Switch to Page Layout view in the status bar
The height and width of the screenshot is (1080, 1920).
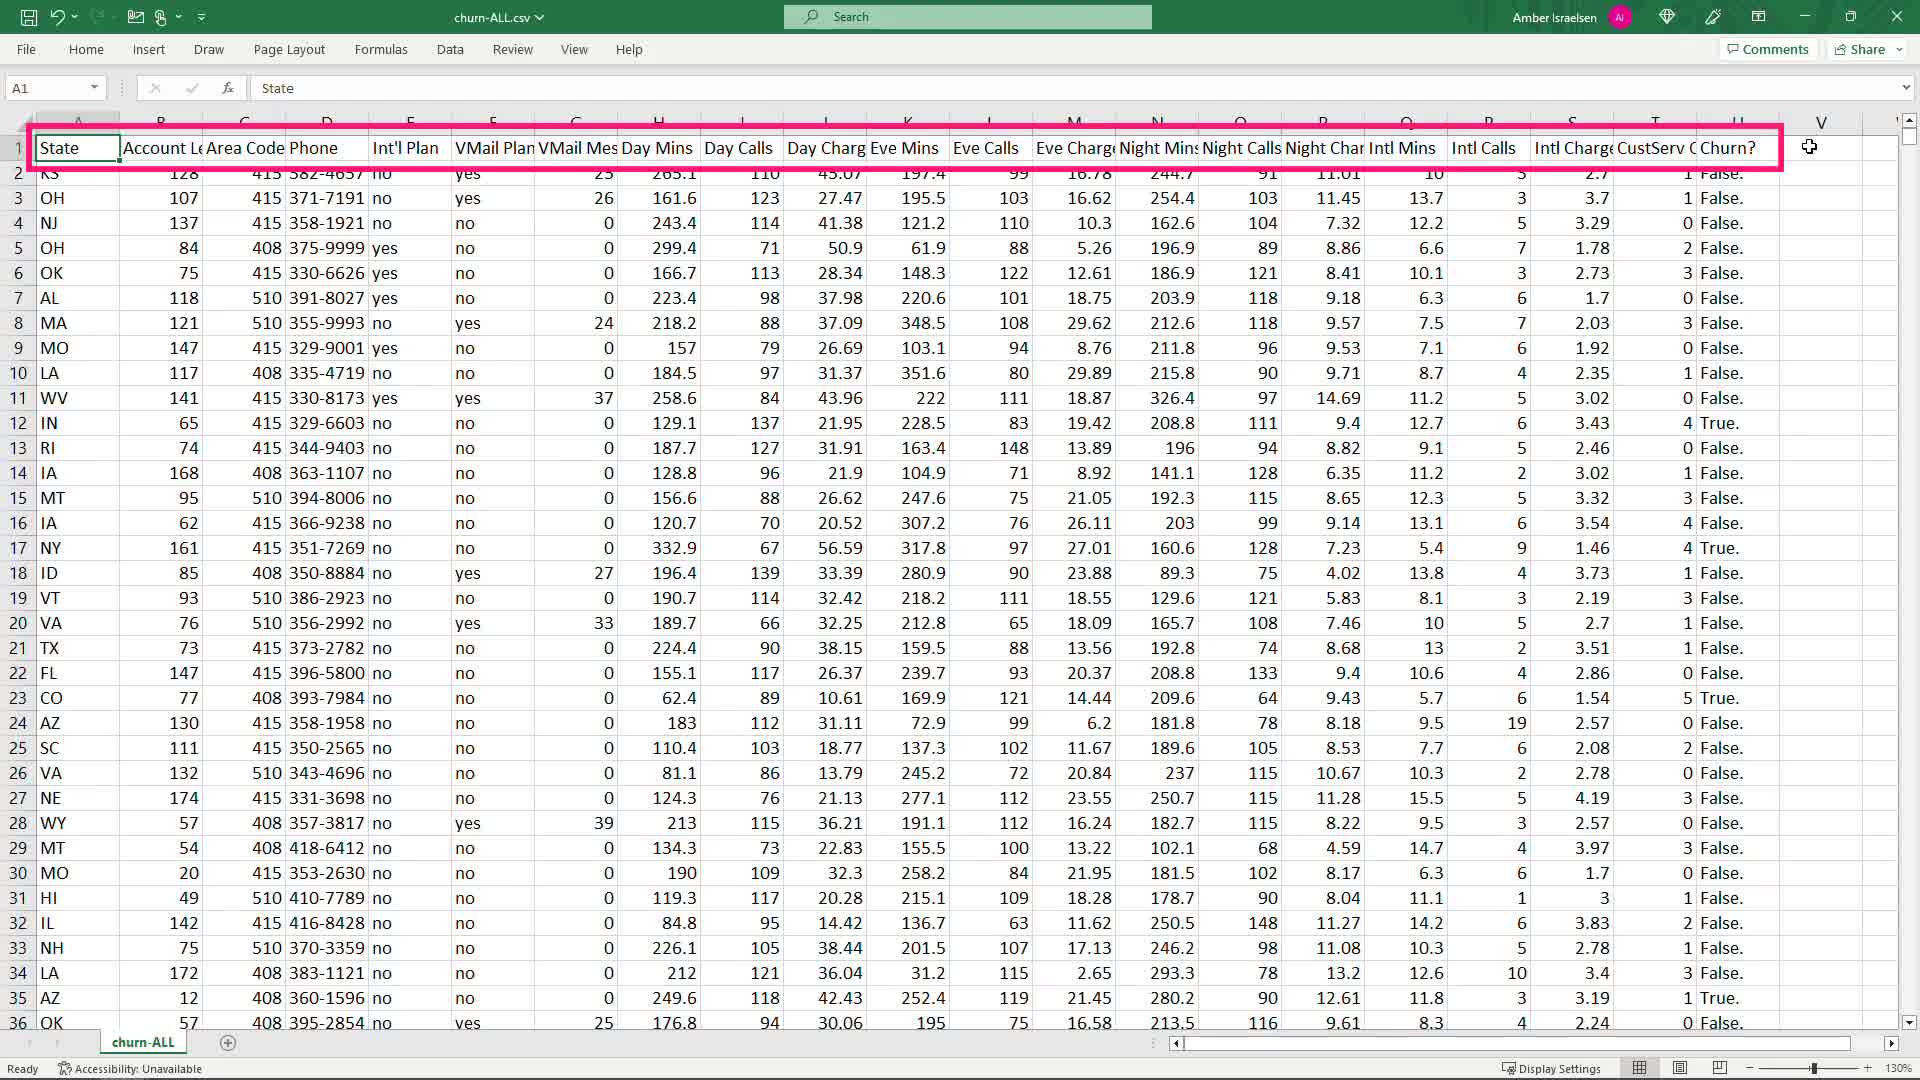1680,1068
